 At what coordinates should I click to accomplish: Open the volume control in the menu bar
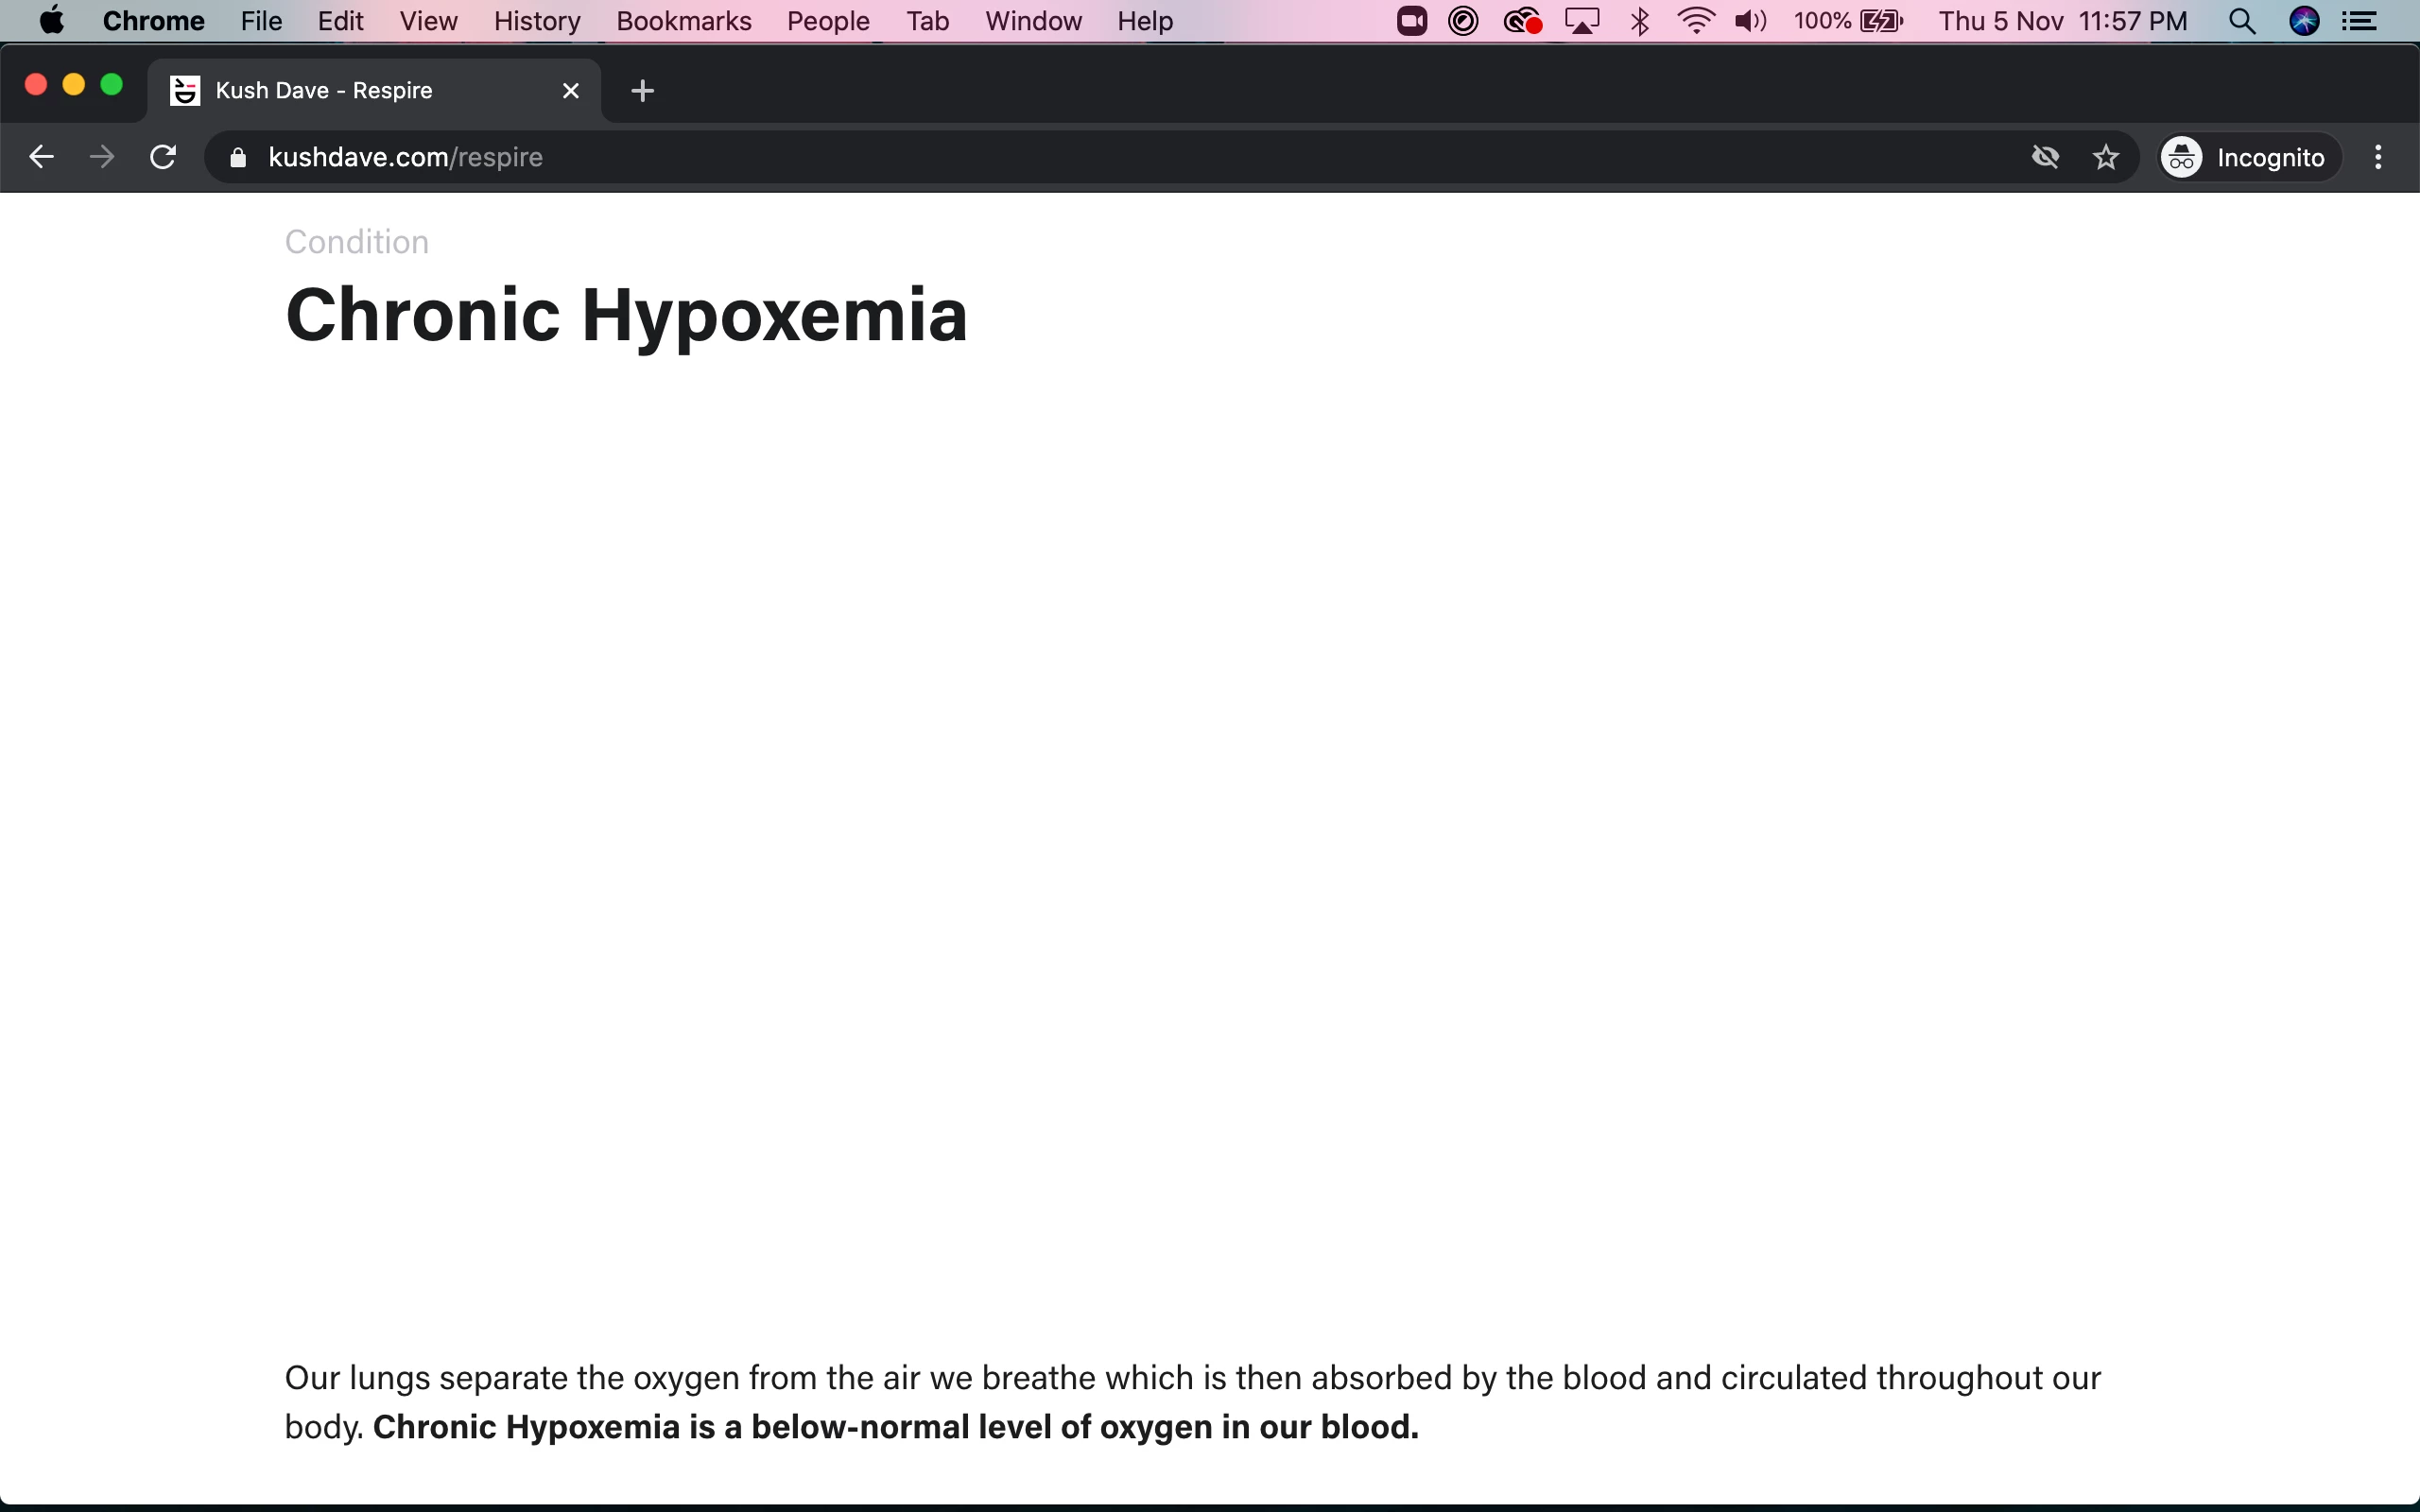tap(1750, 21)
